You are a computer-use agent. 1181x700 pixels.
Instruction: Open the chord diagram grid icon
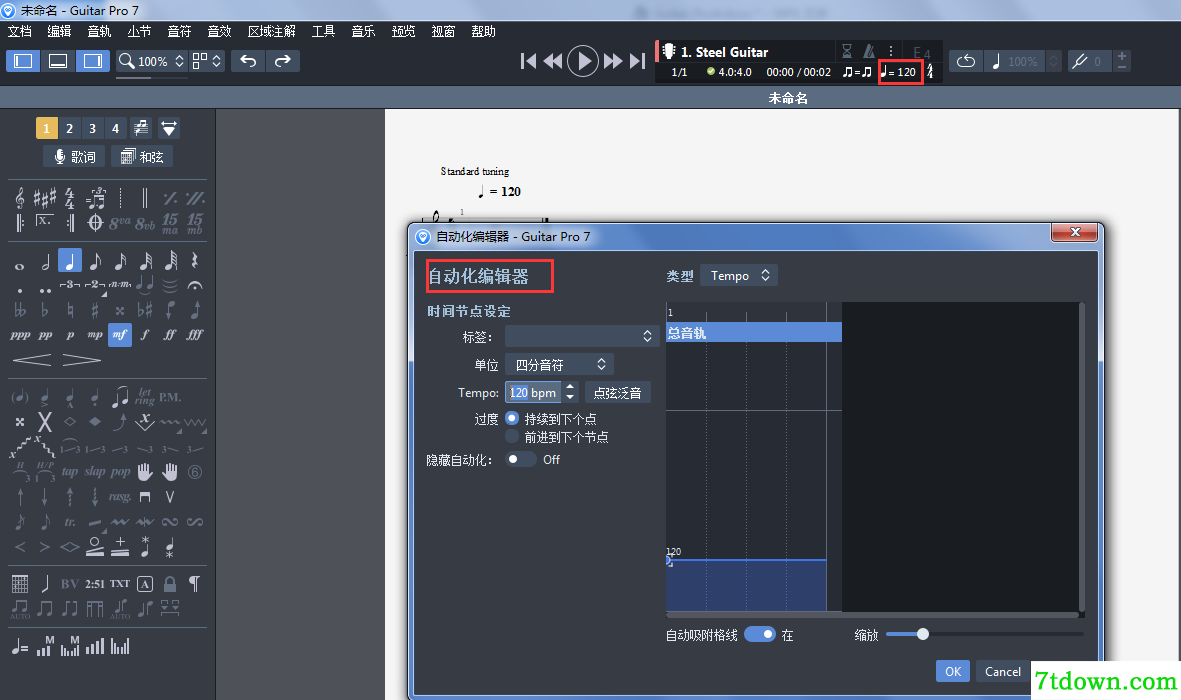[20, 584]
